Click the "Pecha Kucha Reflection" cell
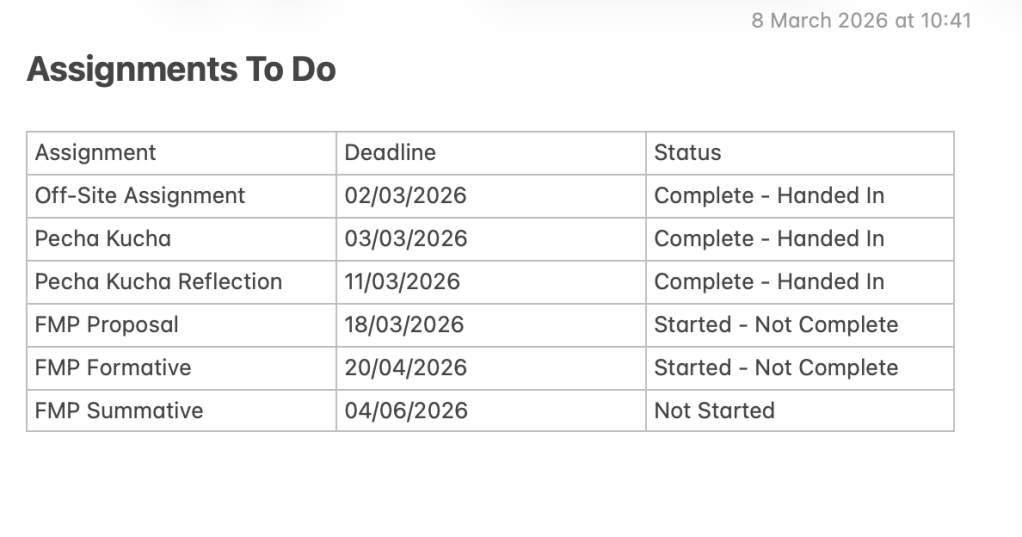This screenshot has width=1022, height=537. click(158, 282)
